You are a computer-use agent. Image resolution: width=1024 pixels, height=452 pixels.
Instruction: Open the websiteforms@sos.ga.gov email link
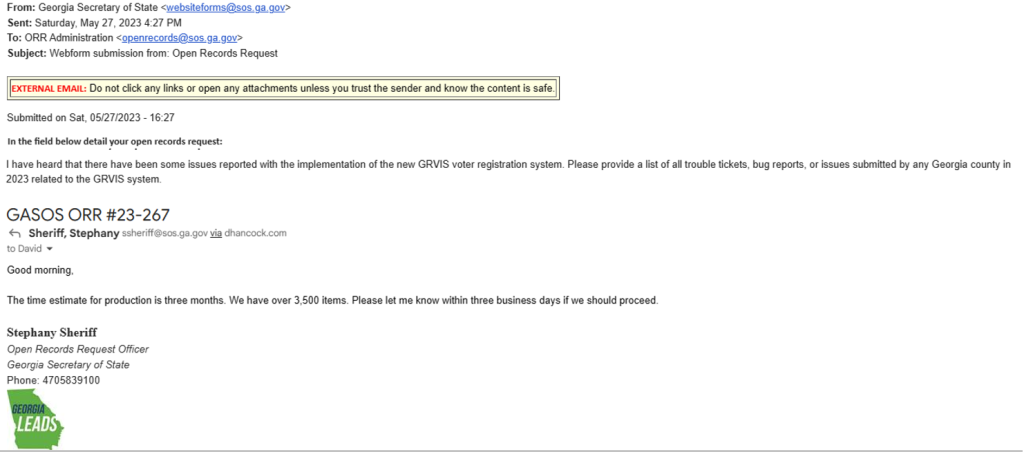pos(225,8)
